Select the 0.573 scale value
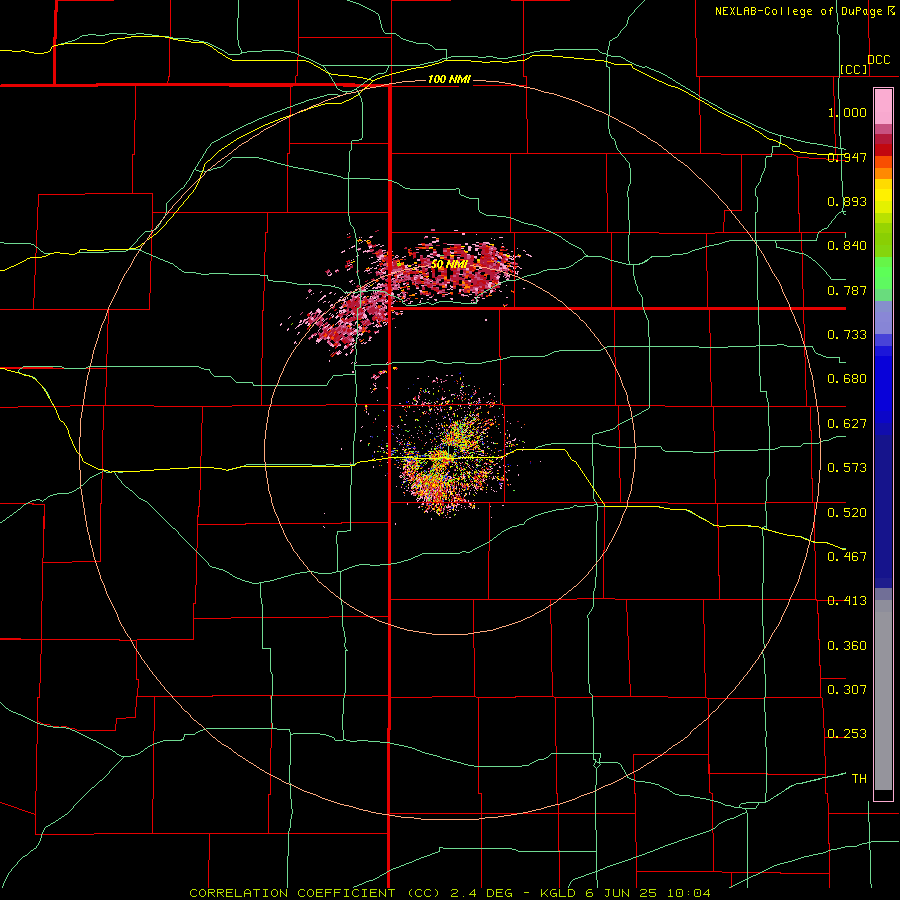The width and height of the screenshot is (900, 900). [x=847, y=468]
